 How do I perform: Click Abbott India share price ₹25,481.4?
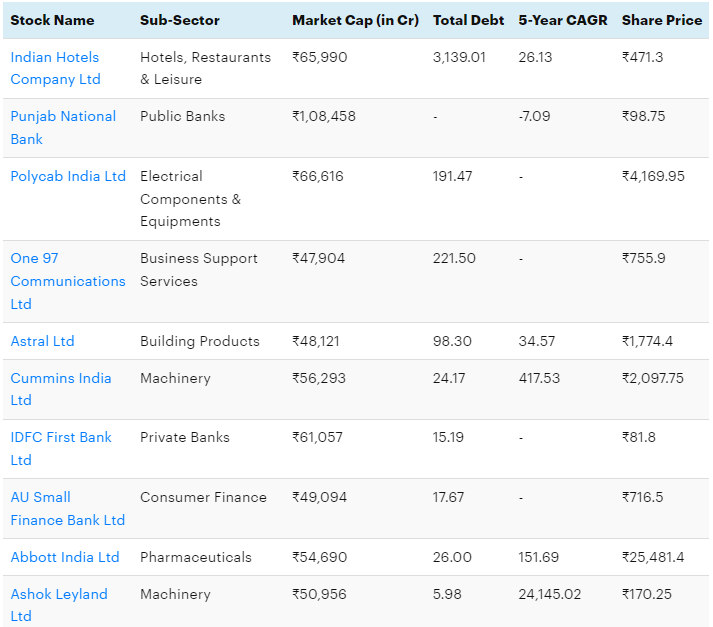pyautogui.click(x=653, y=557)
